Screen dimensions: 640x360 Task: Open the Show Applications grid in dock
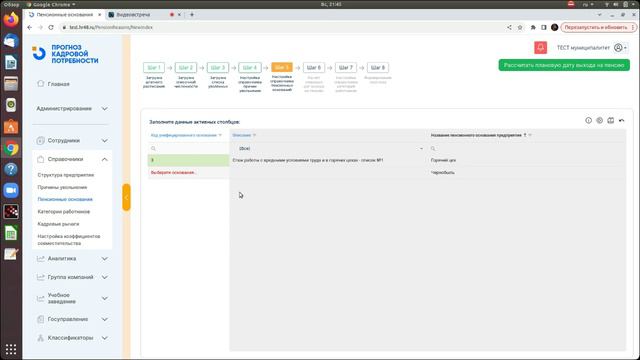(11, 349)
